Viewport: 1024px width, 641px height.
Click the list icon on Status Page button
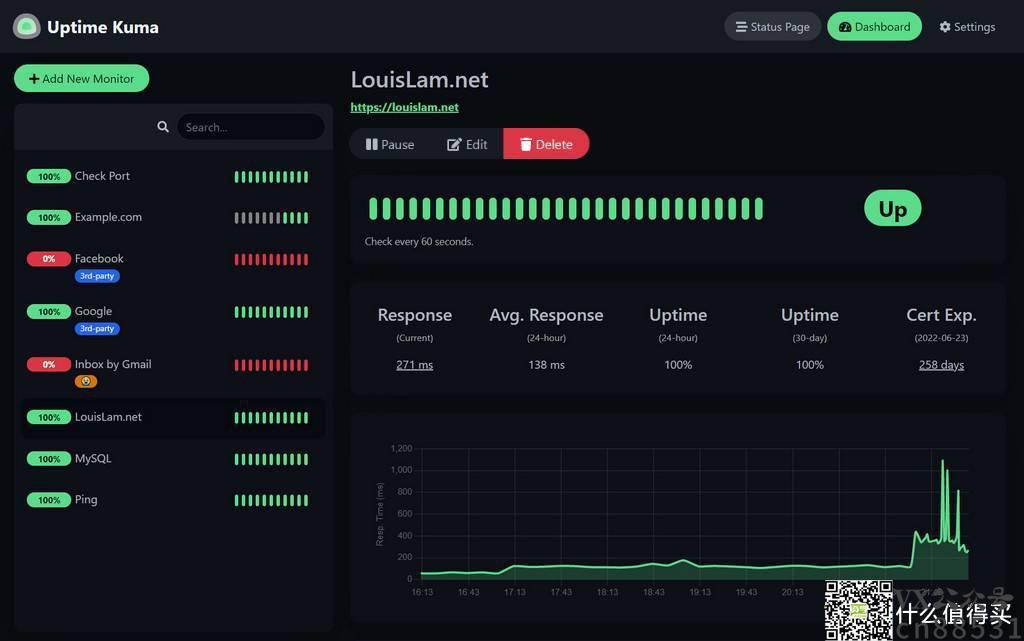point(742,26)
